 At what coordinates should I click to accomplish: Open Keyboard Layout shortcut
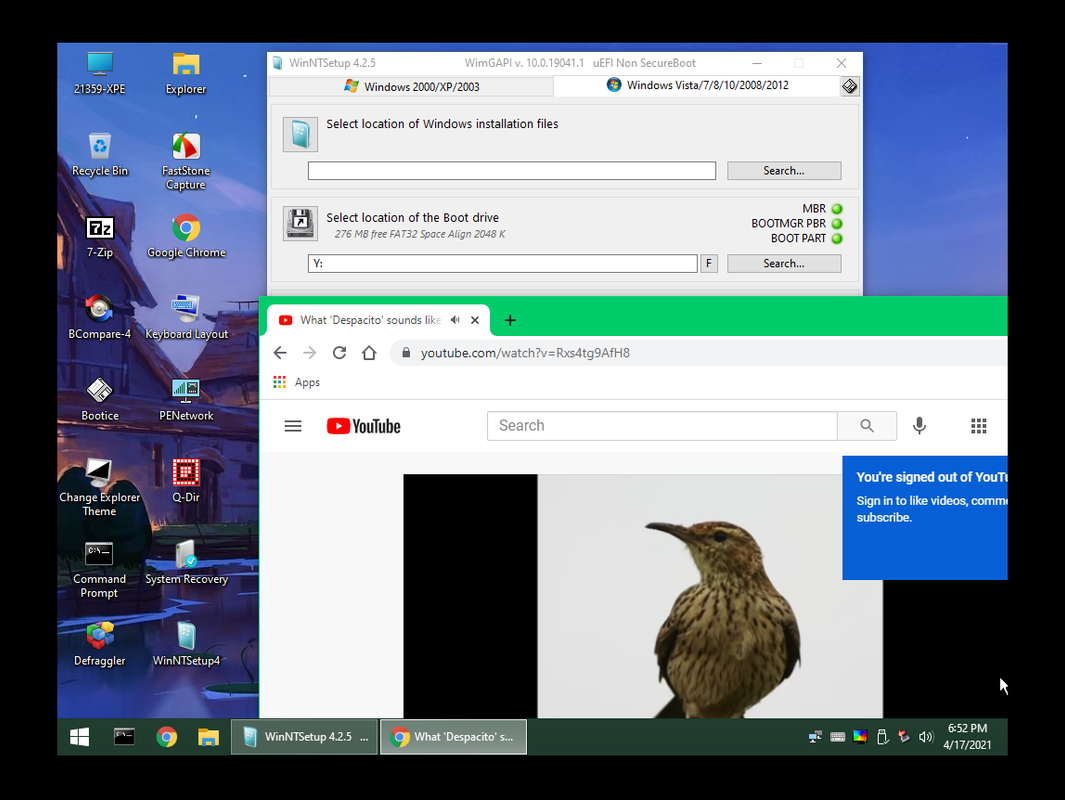point(186,318)
